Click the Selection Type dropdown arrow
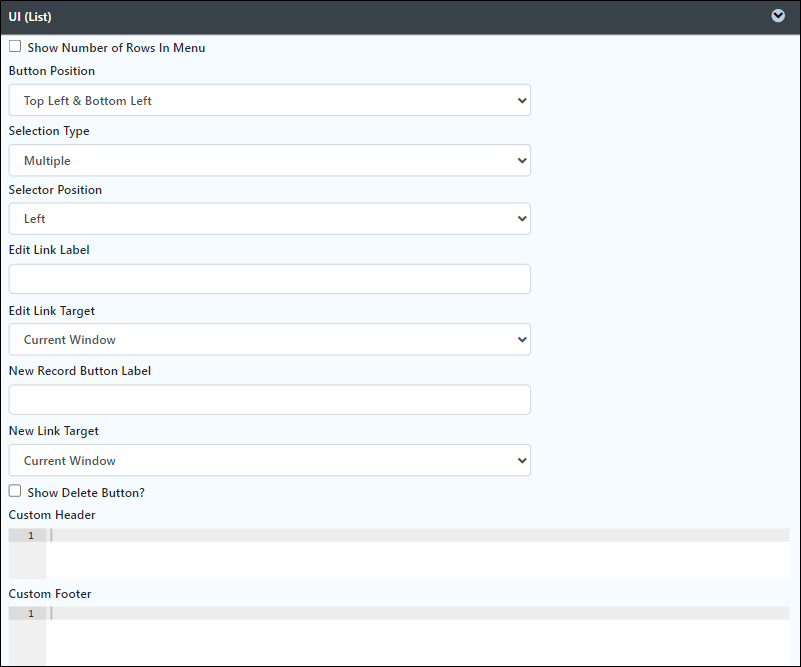 522,161
